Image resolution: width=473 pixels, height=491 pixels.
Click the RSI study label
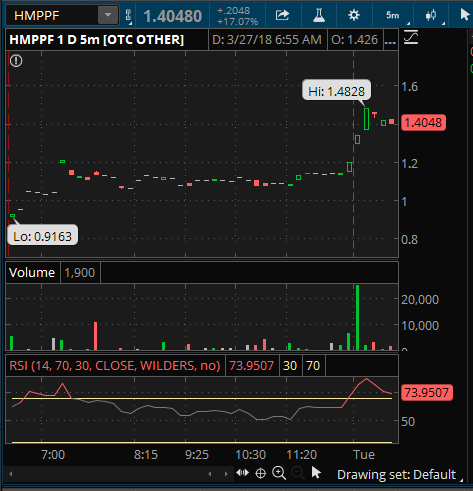pos(115,366)
